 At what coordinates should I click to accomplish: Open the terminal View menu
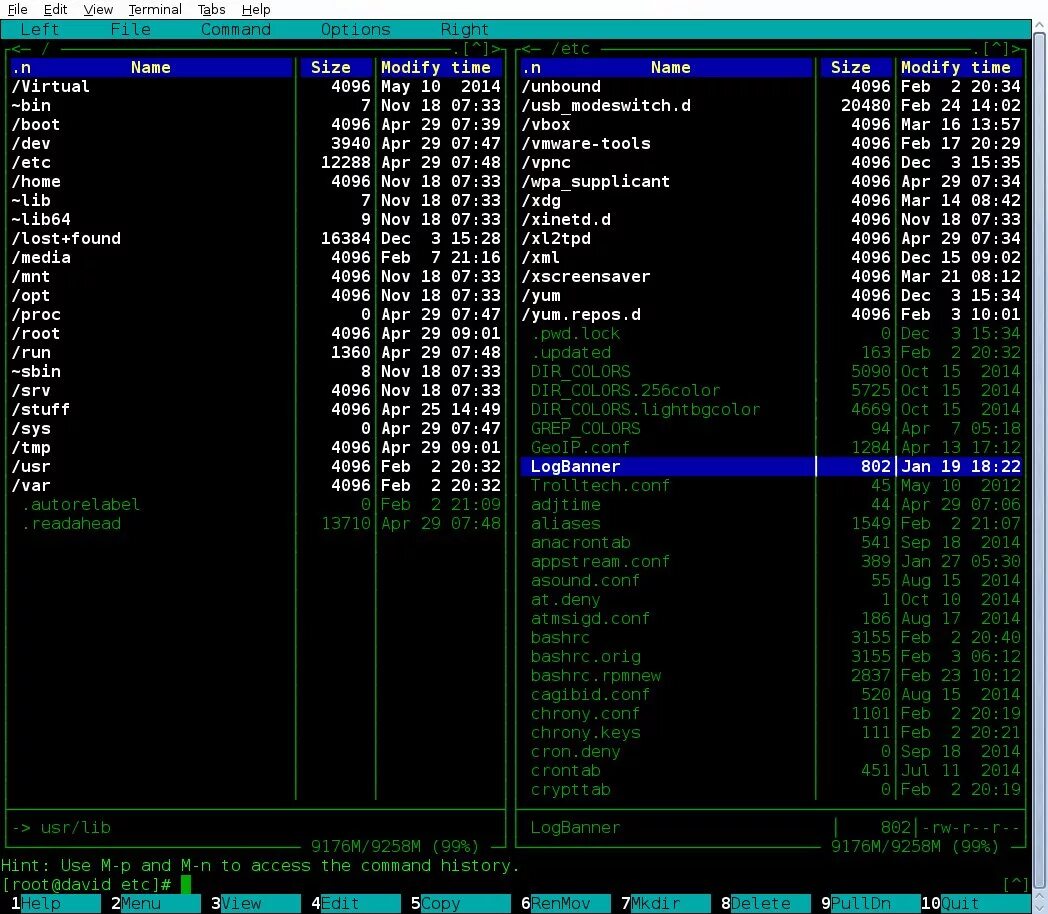coord(98,9)
